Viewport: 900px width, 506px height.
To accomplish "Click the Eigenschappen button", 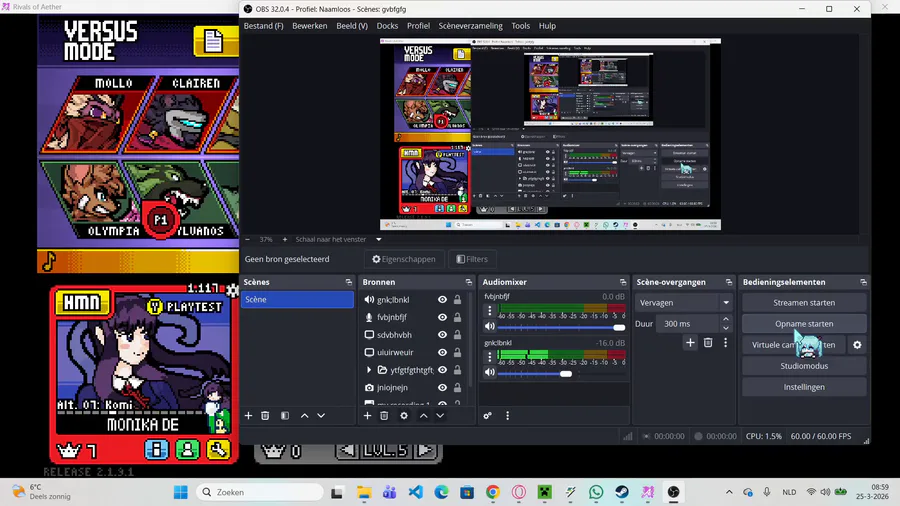I will (404, 259).
